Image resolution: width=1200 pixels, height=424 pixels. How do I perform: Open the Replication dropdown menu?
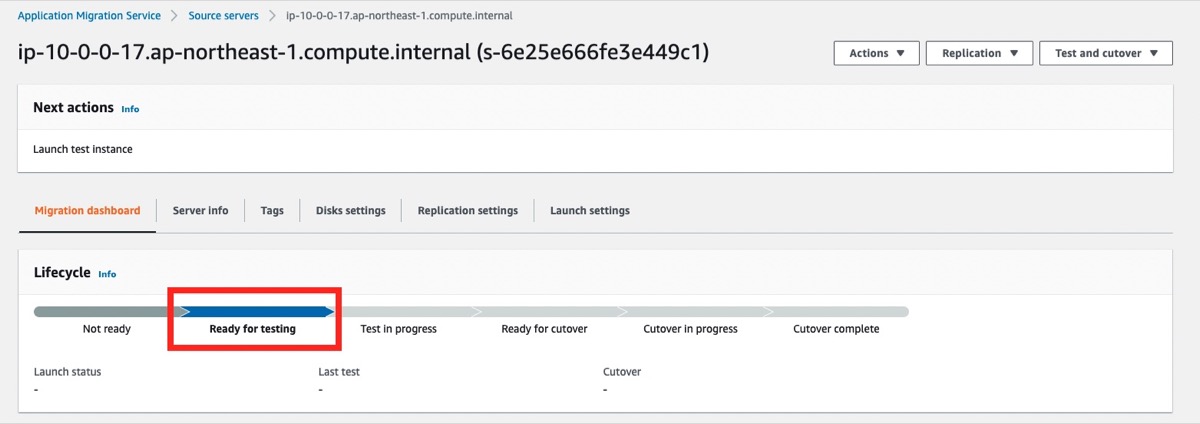pos(979,53)
